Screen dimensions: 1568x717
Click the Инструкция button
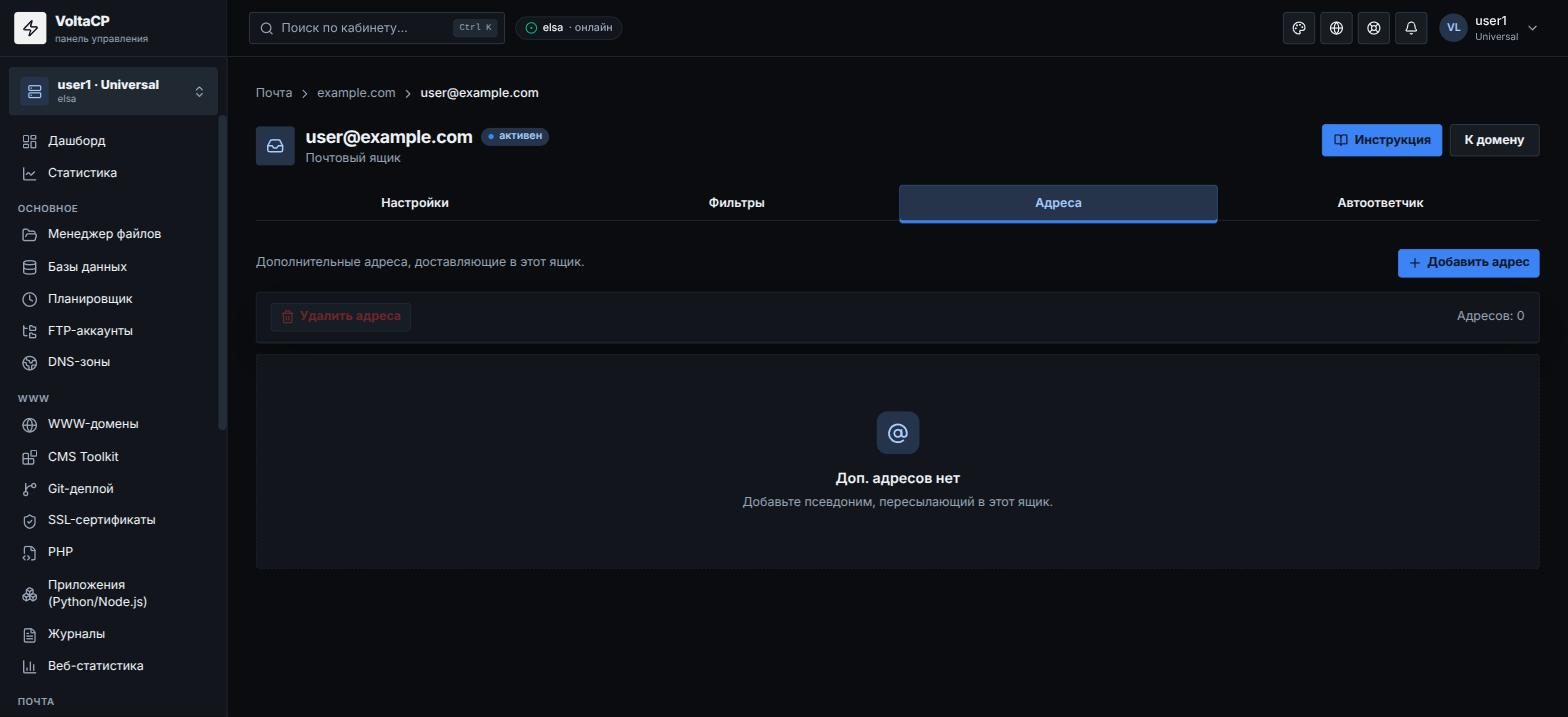[1382, 140]
